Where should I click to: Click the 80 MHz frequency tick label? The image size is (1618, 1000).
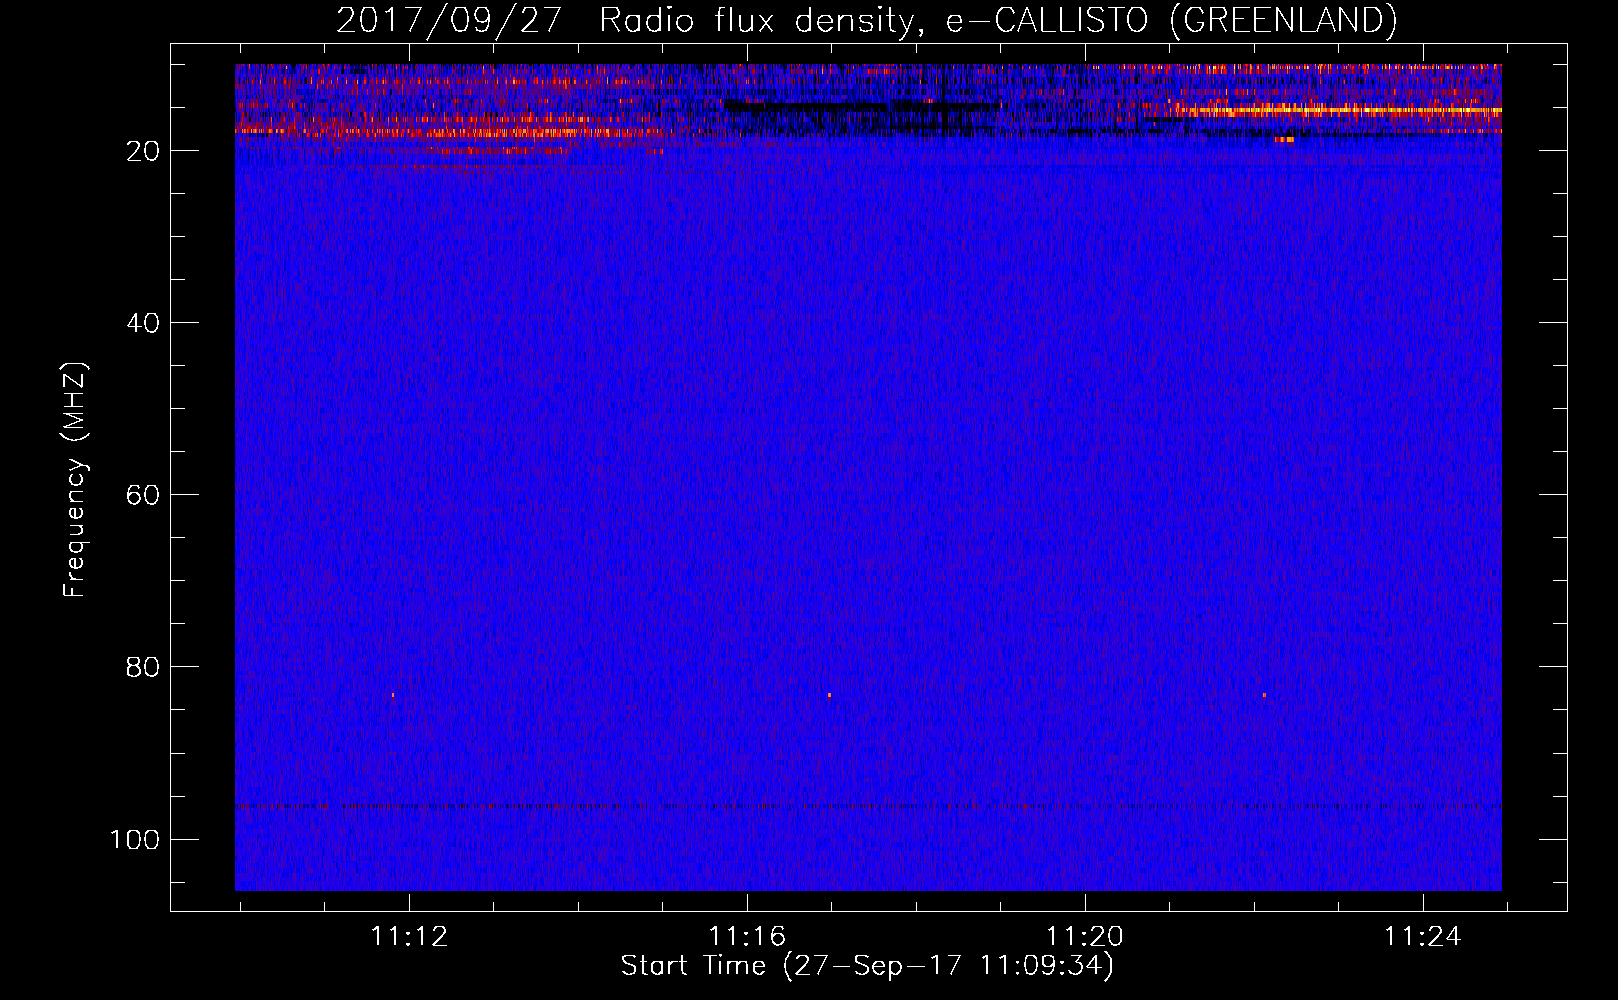point(143,667)
